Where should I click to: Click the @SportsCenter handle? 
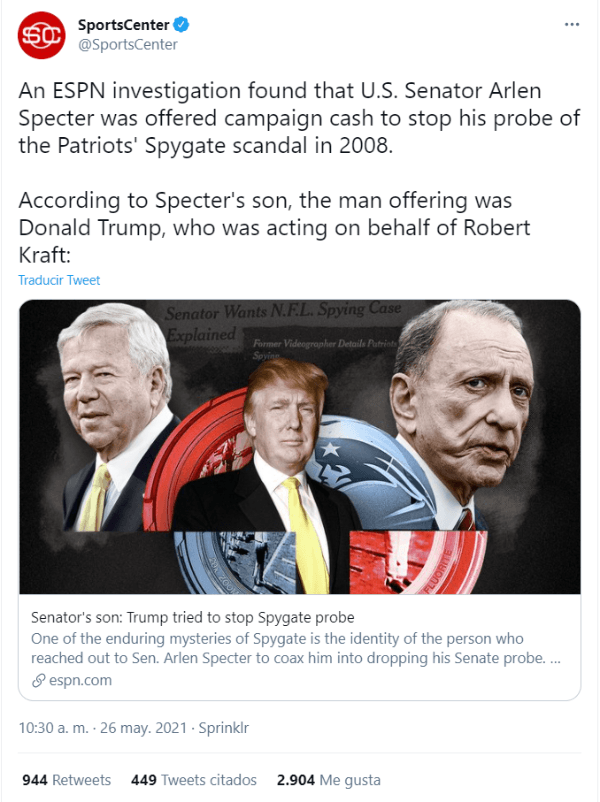click(x=127, y=44)
